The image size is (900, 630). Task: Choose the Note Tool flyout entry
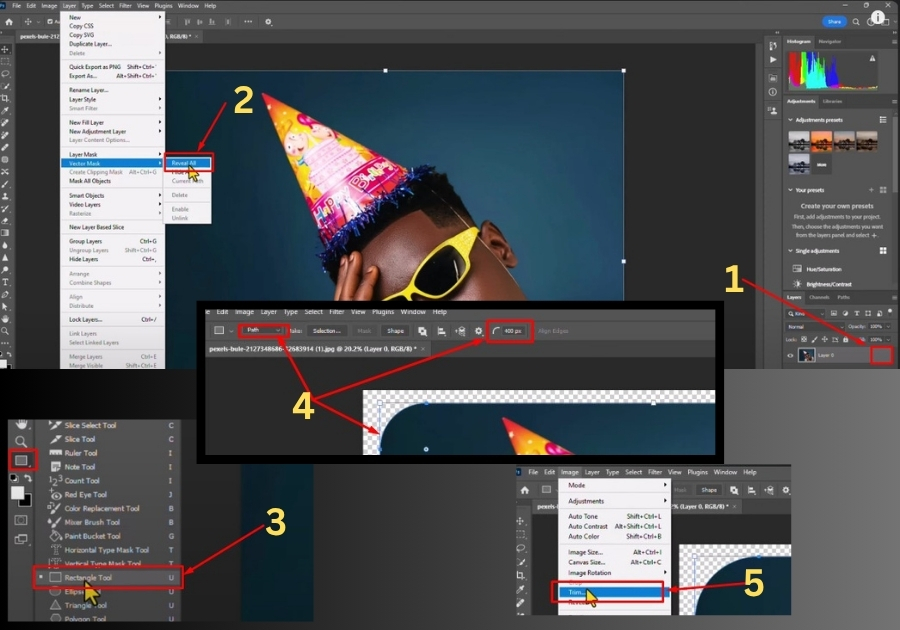[108, 467]
